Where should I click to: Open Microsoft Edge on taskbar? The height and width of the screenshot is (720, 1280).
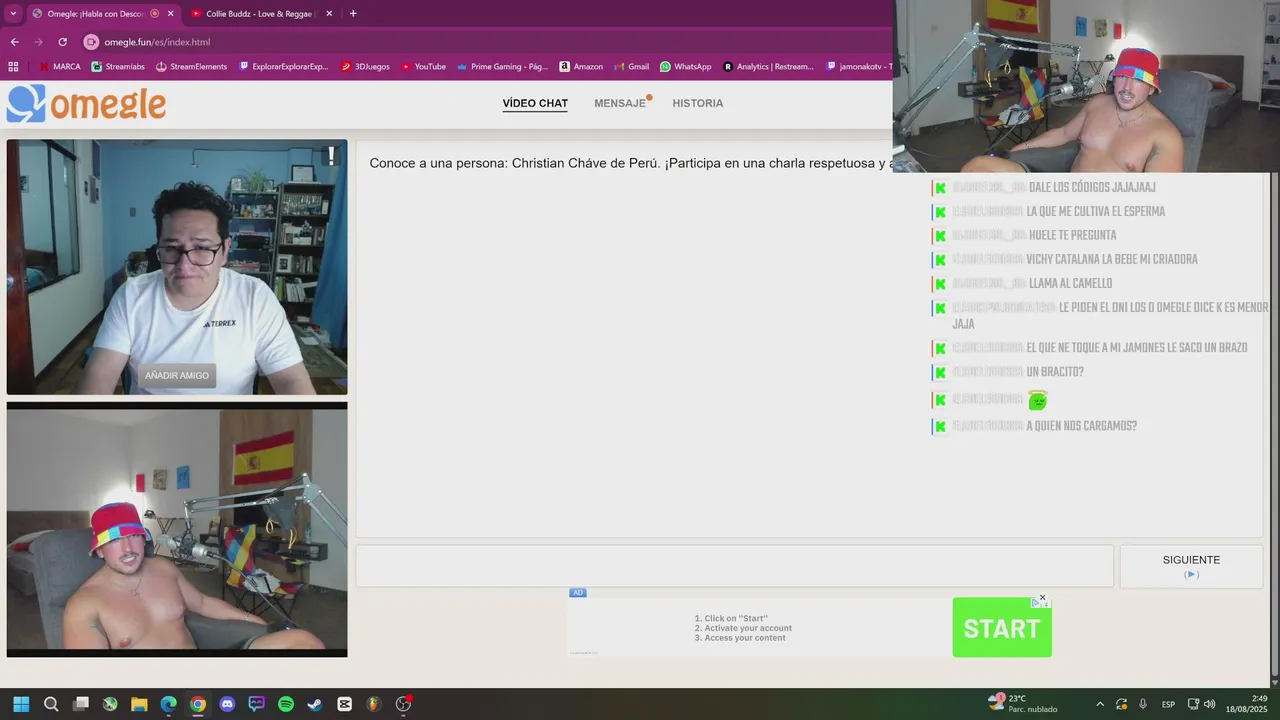tap(169, 704)
